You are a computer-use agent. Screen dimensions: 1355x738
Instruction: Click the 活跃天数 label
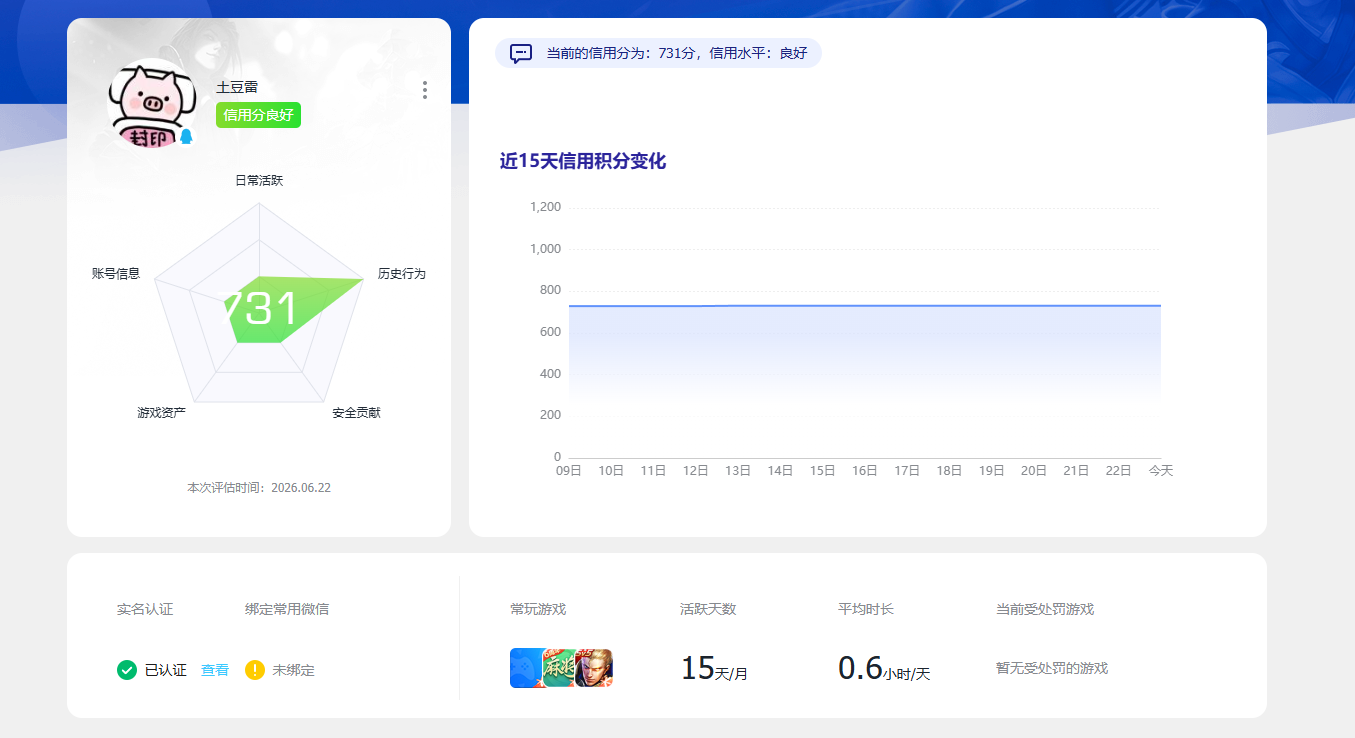pos(708,609)
